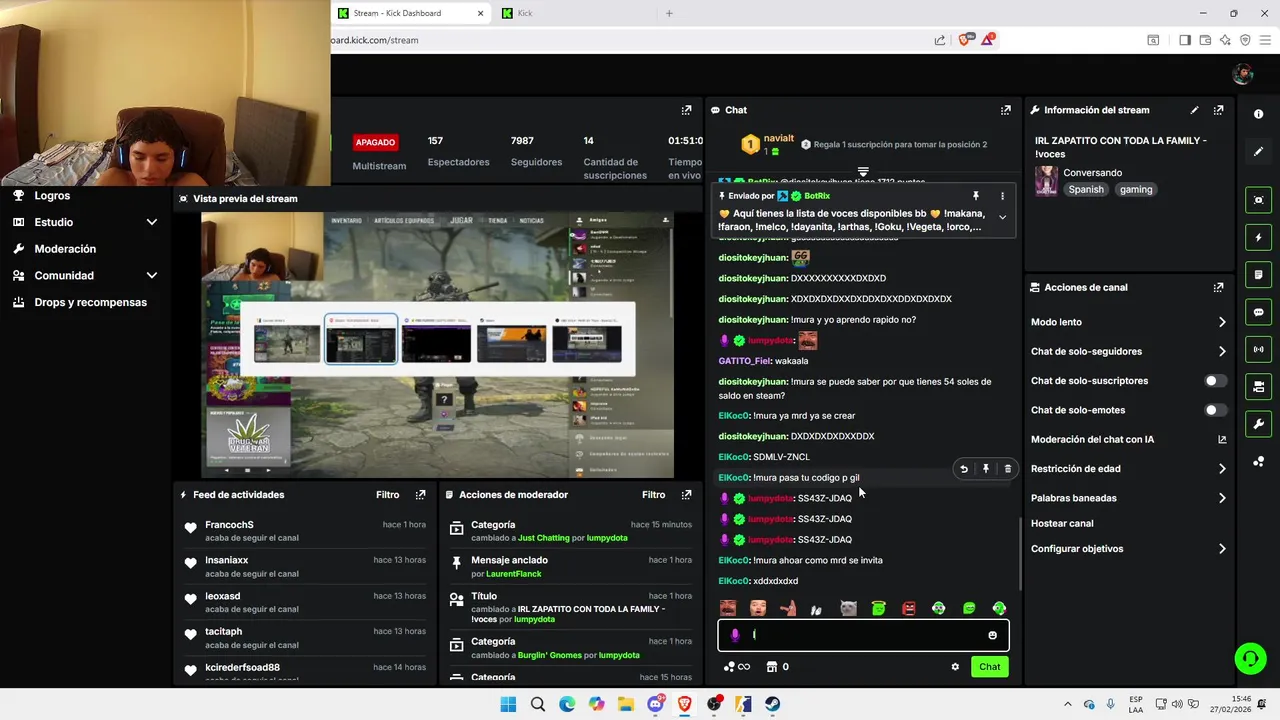Delete the hovered ElKoc0 message

[x=1007, y=469]
